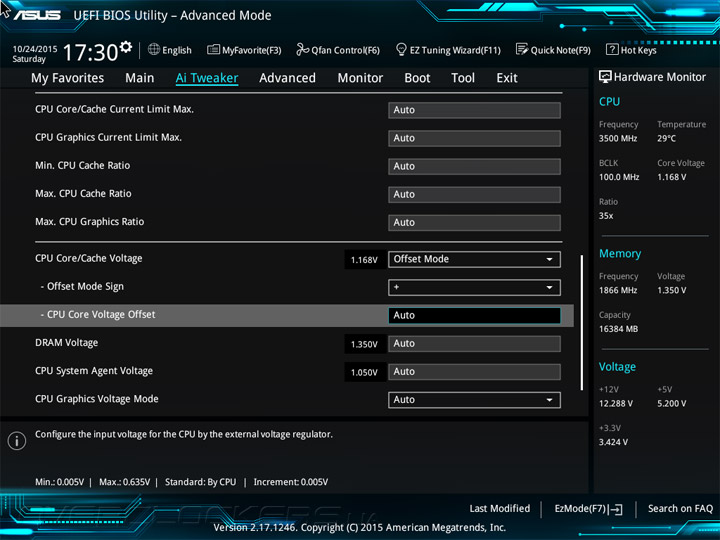Click the Max. CPU Graphics Ratio field
This screenshot has height=540, width=720.
[474, 222]
